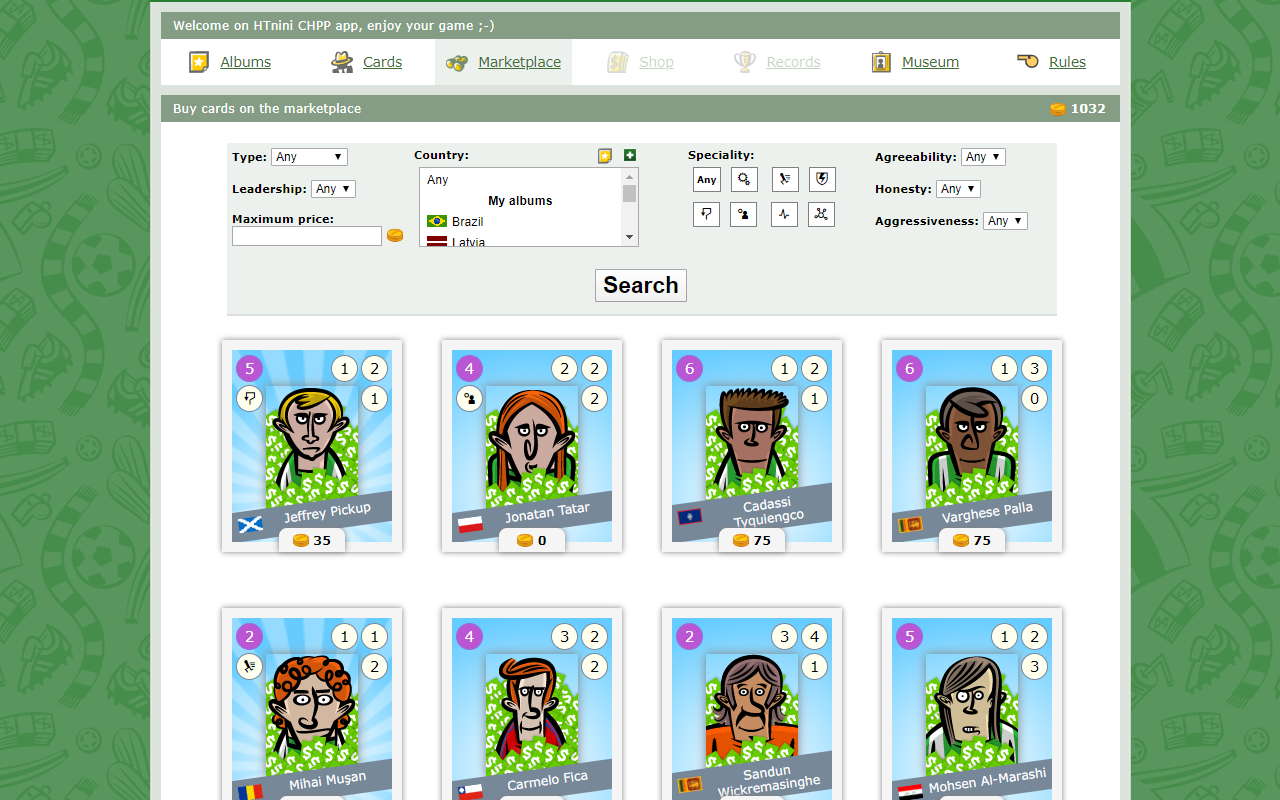Click the Brazil flag in Country list
1280x800 pixels.
click(437, 221)
